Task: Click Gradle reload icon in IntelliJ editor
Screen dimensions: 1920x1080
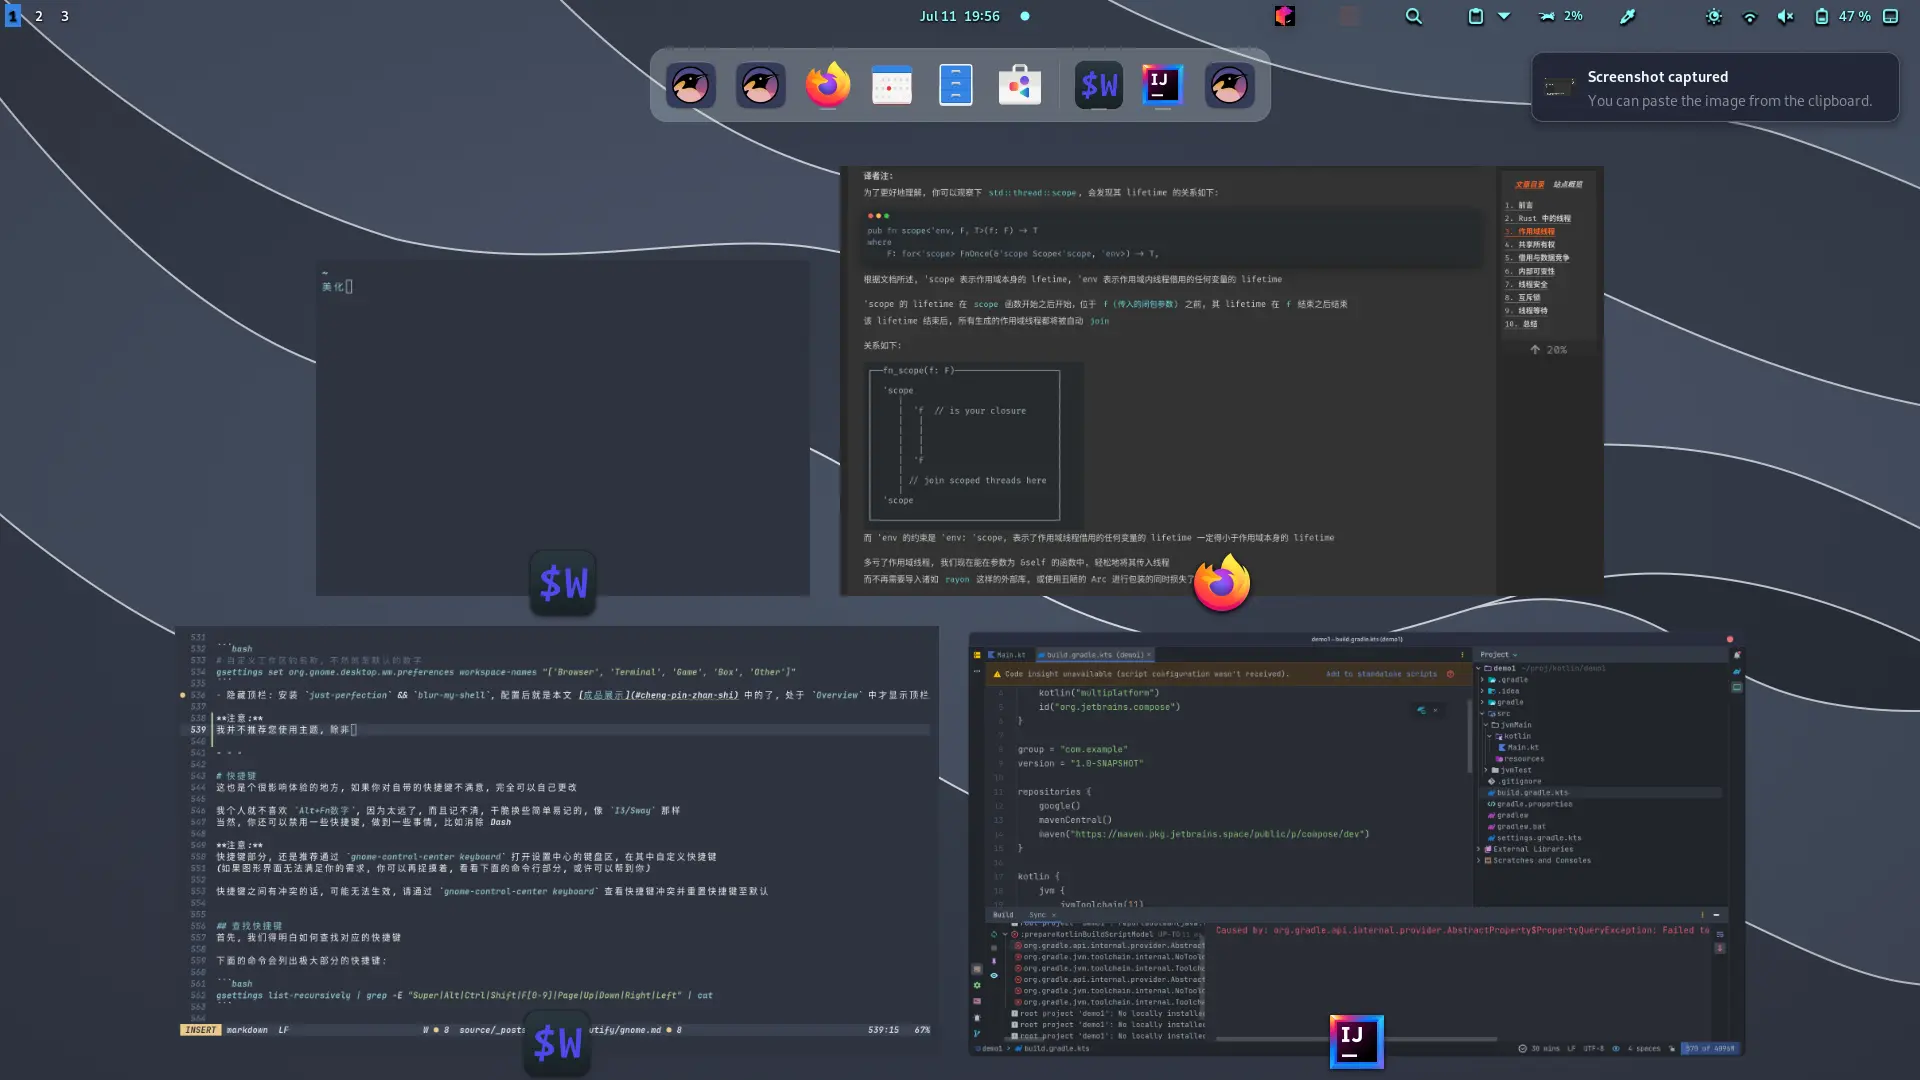Action: click(x=1421, y=710)
